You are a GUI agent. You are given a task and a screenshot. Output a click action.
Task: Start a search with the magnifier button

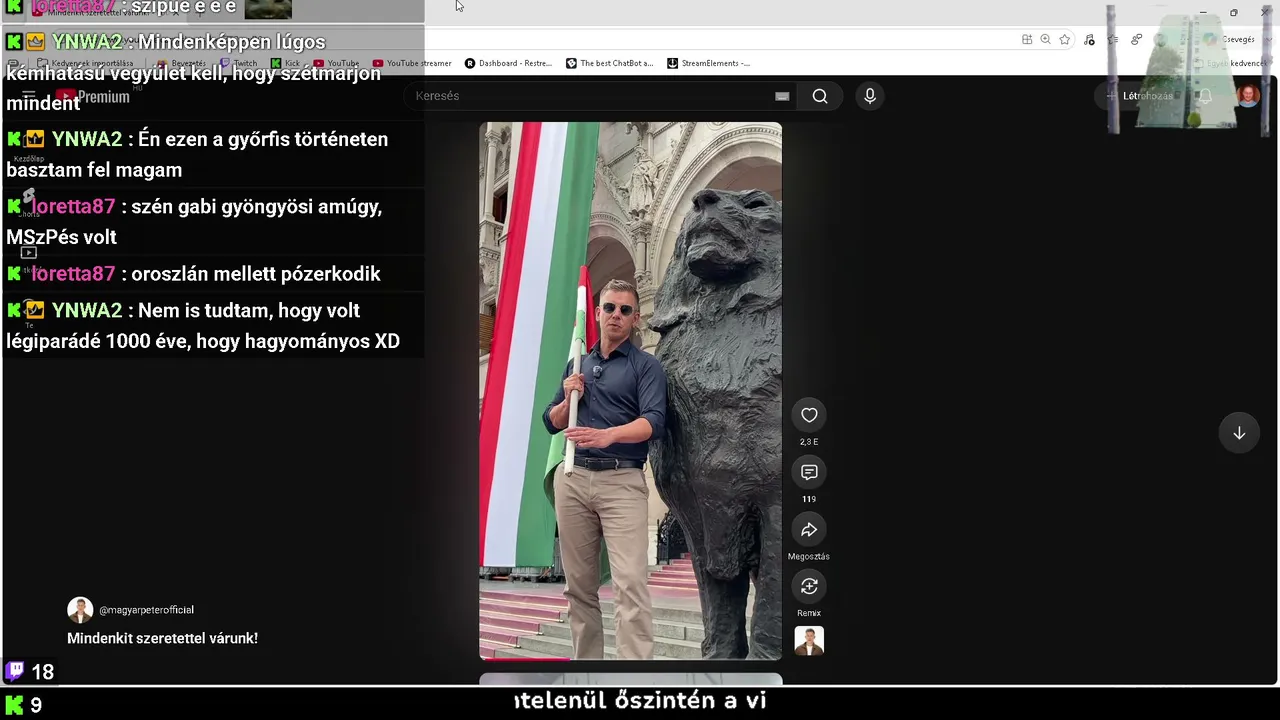click(820, 96)
